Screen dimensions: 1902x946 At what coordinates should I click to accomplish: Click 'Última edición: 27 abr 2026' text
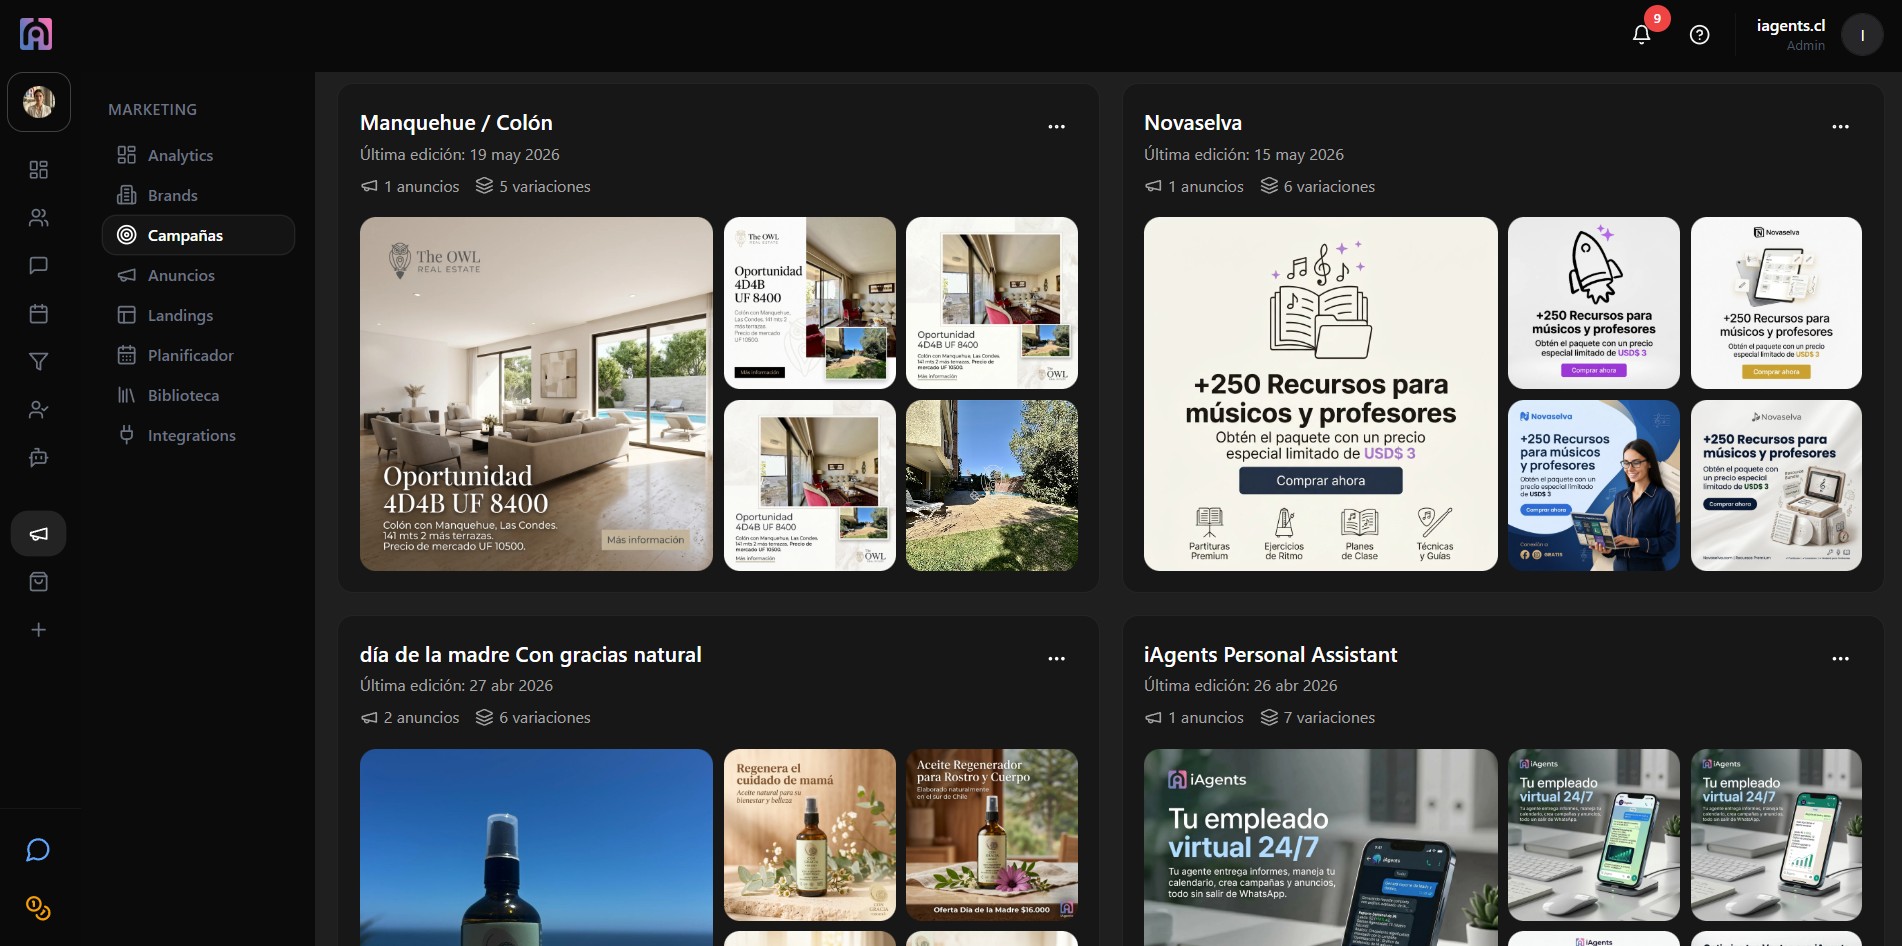(456, 685)
